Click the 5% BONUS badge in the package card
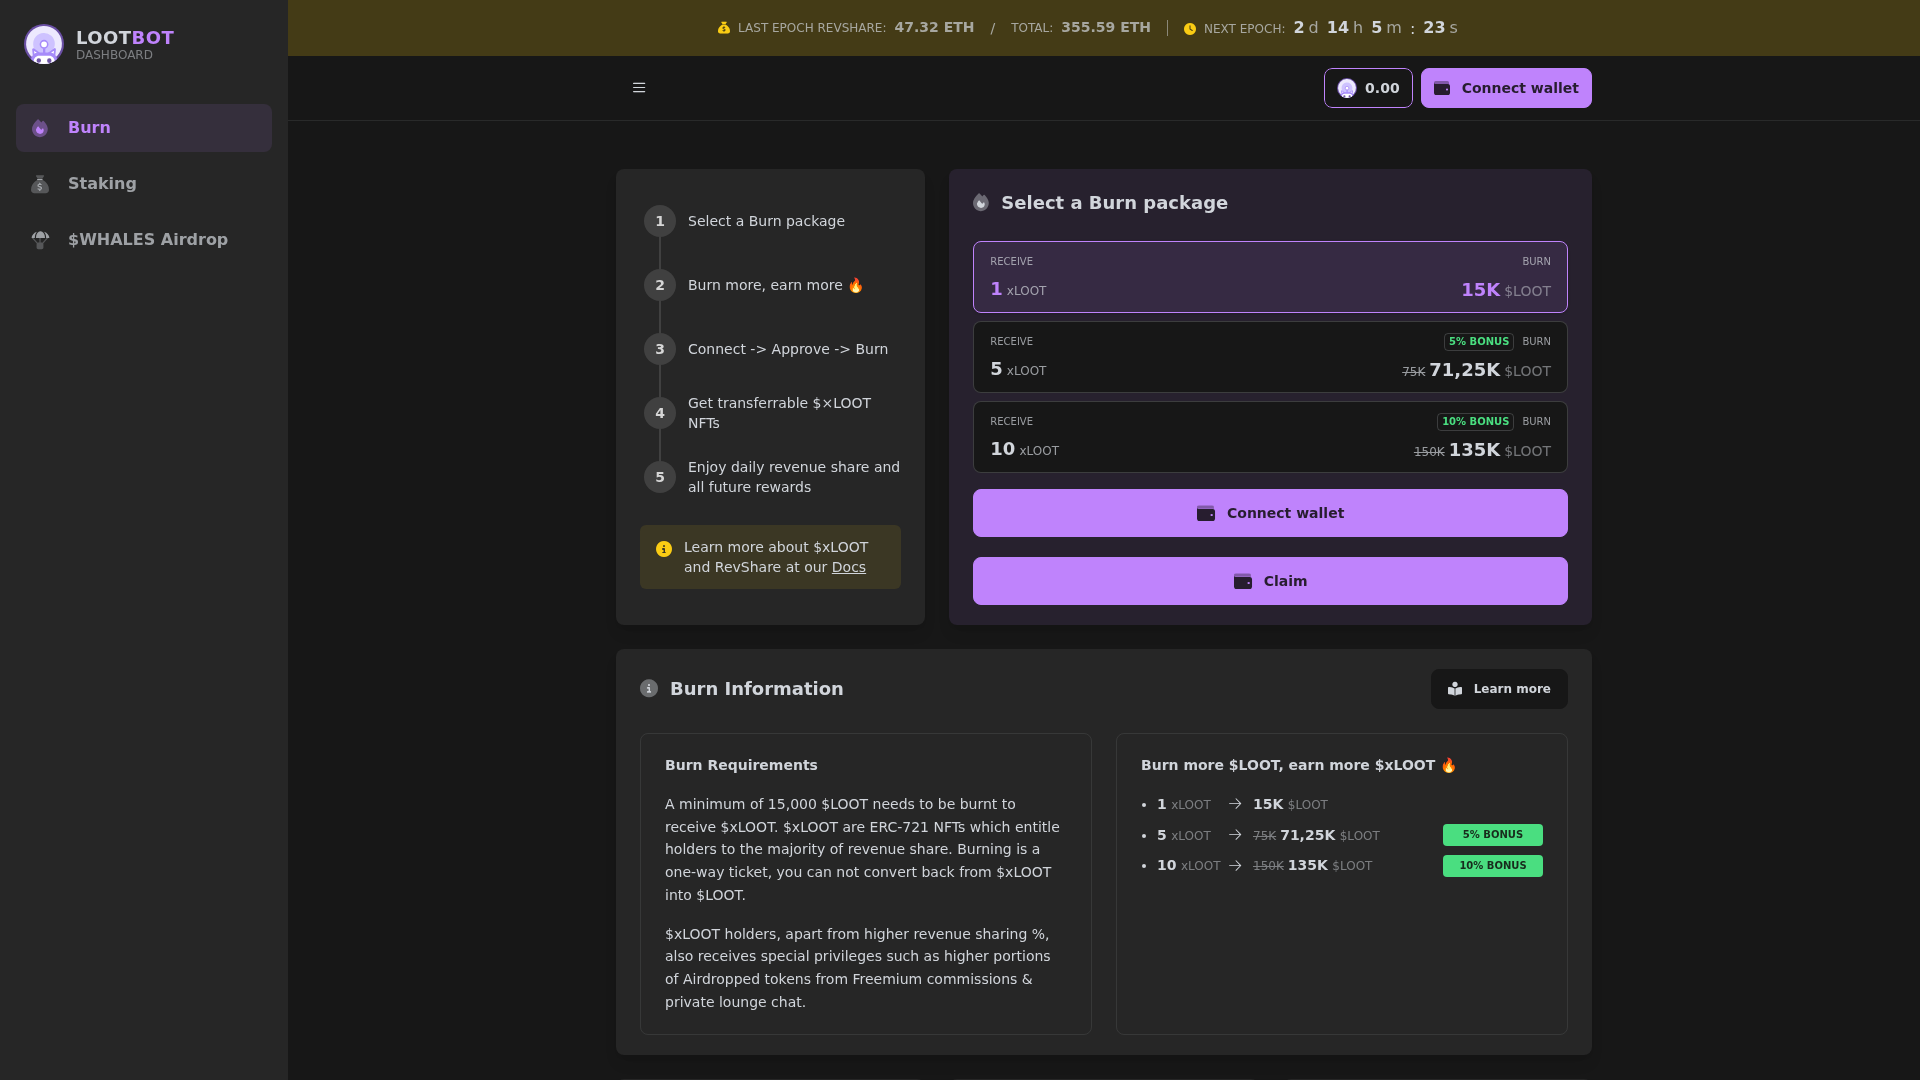1920x1080 pixels. [x=1479, y=342]
